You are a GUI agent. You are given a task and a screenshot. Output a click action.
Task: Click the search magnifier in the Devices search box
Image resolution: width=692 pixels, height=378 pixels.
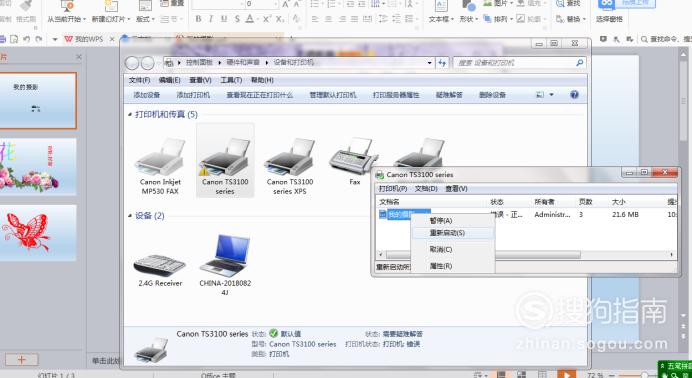pyautogui.click(x=579, y=63)
